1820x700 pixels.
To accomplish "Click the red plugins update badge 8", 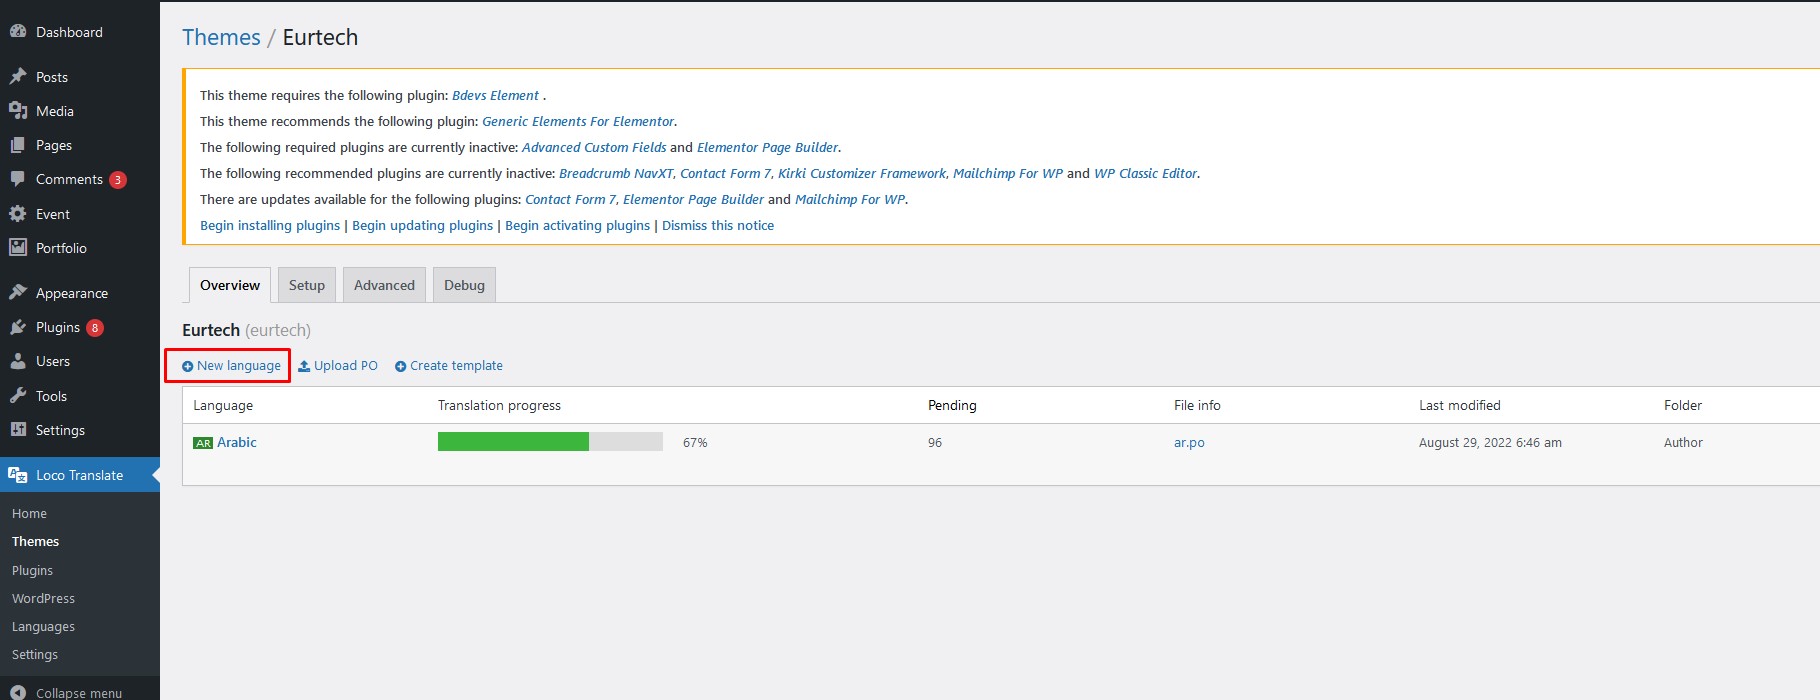I will point(95,328).
